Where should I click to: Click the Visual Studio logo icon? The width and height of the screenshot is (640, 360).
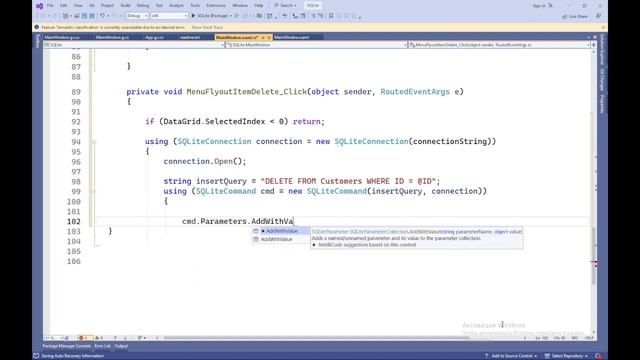pos(40,6)
